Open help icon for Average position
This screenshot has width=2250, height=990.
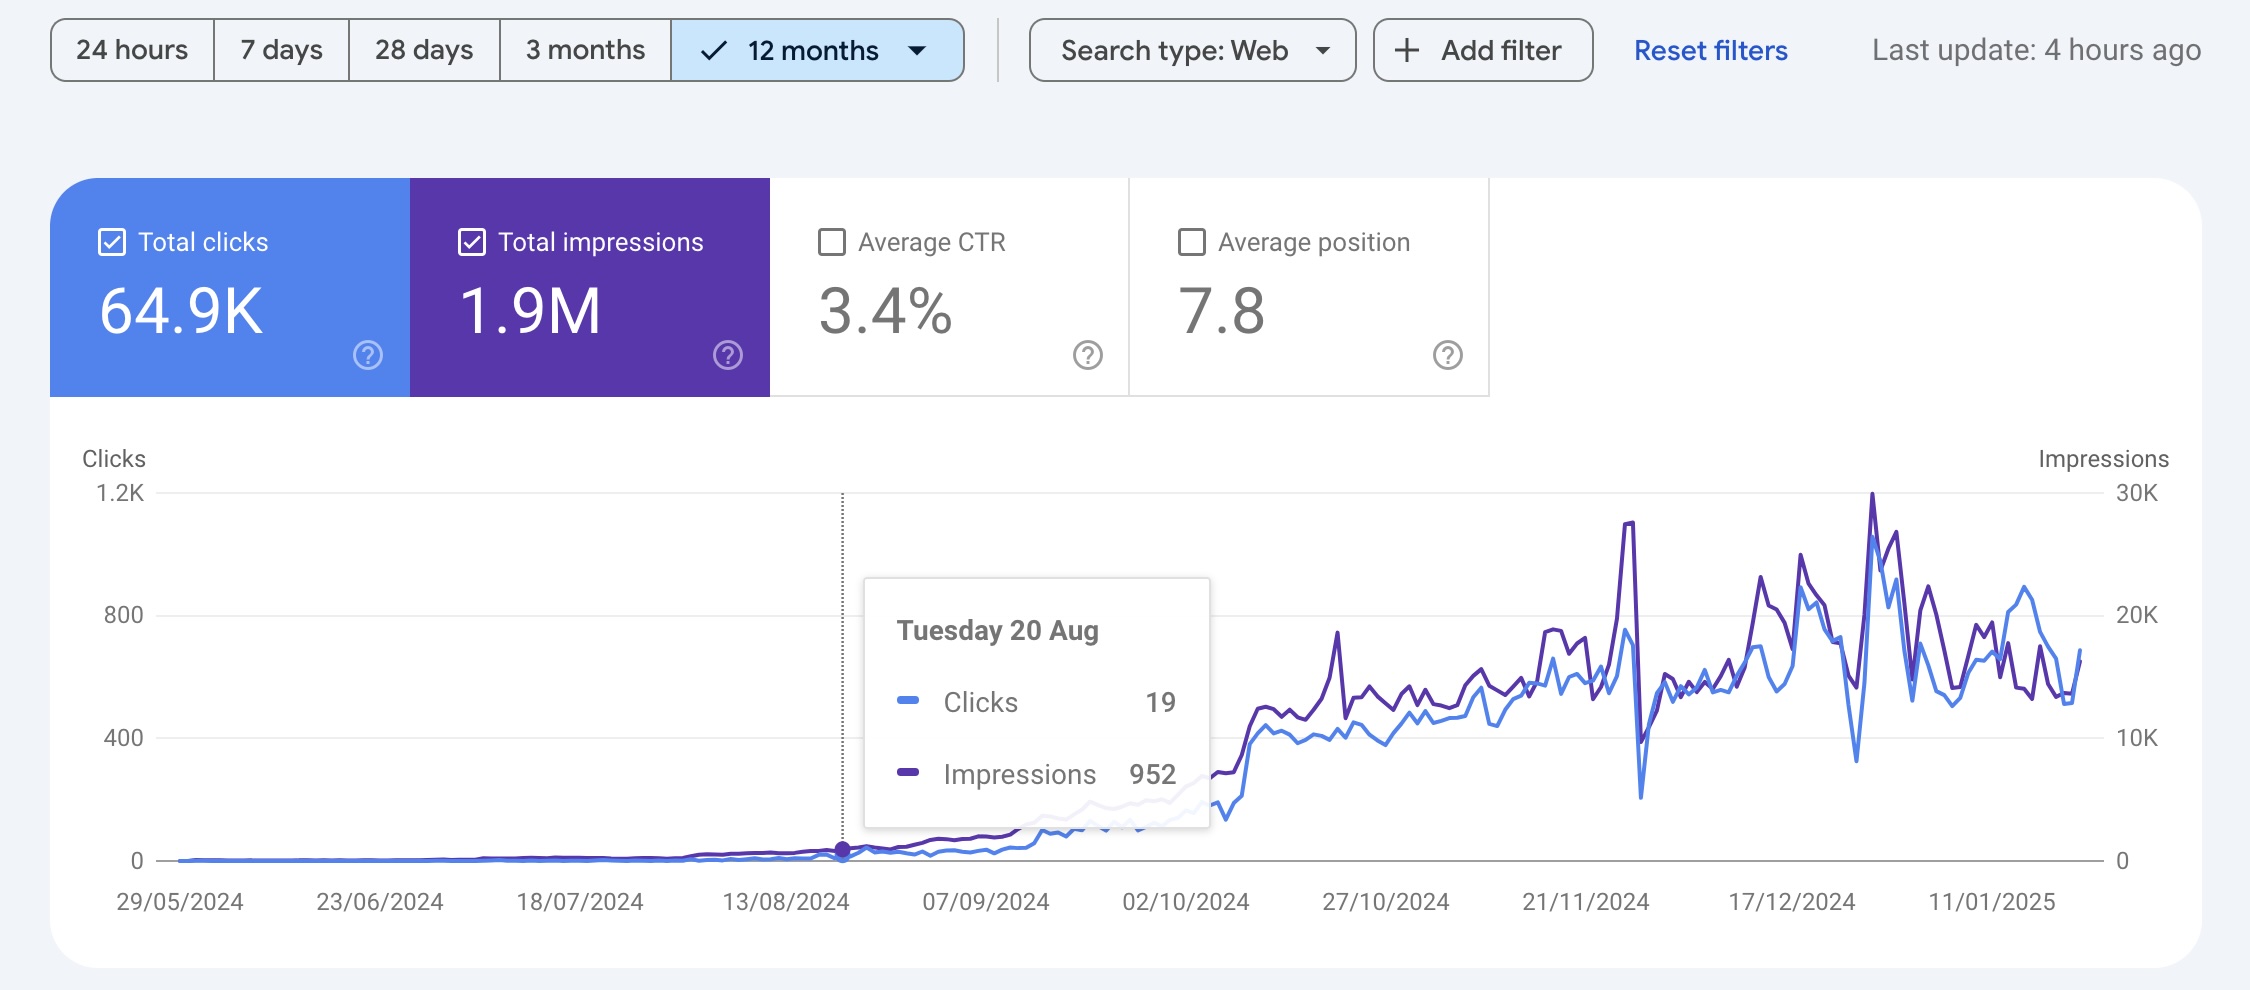click(1447, 355)
